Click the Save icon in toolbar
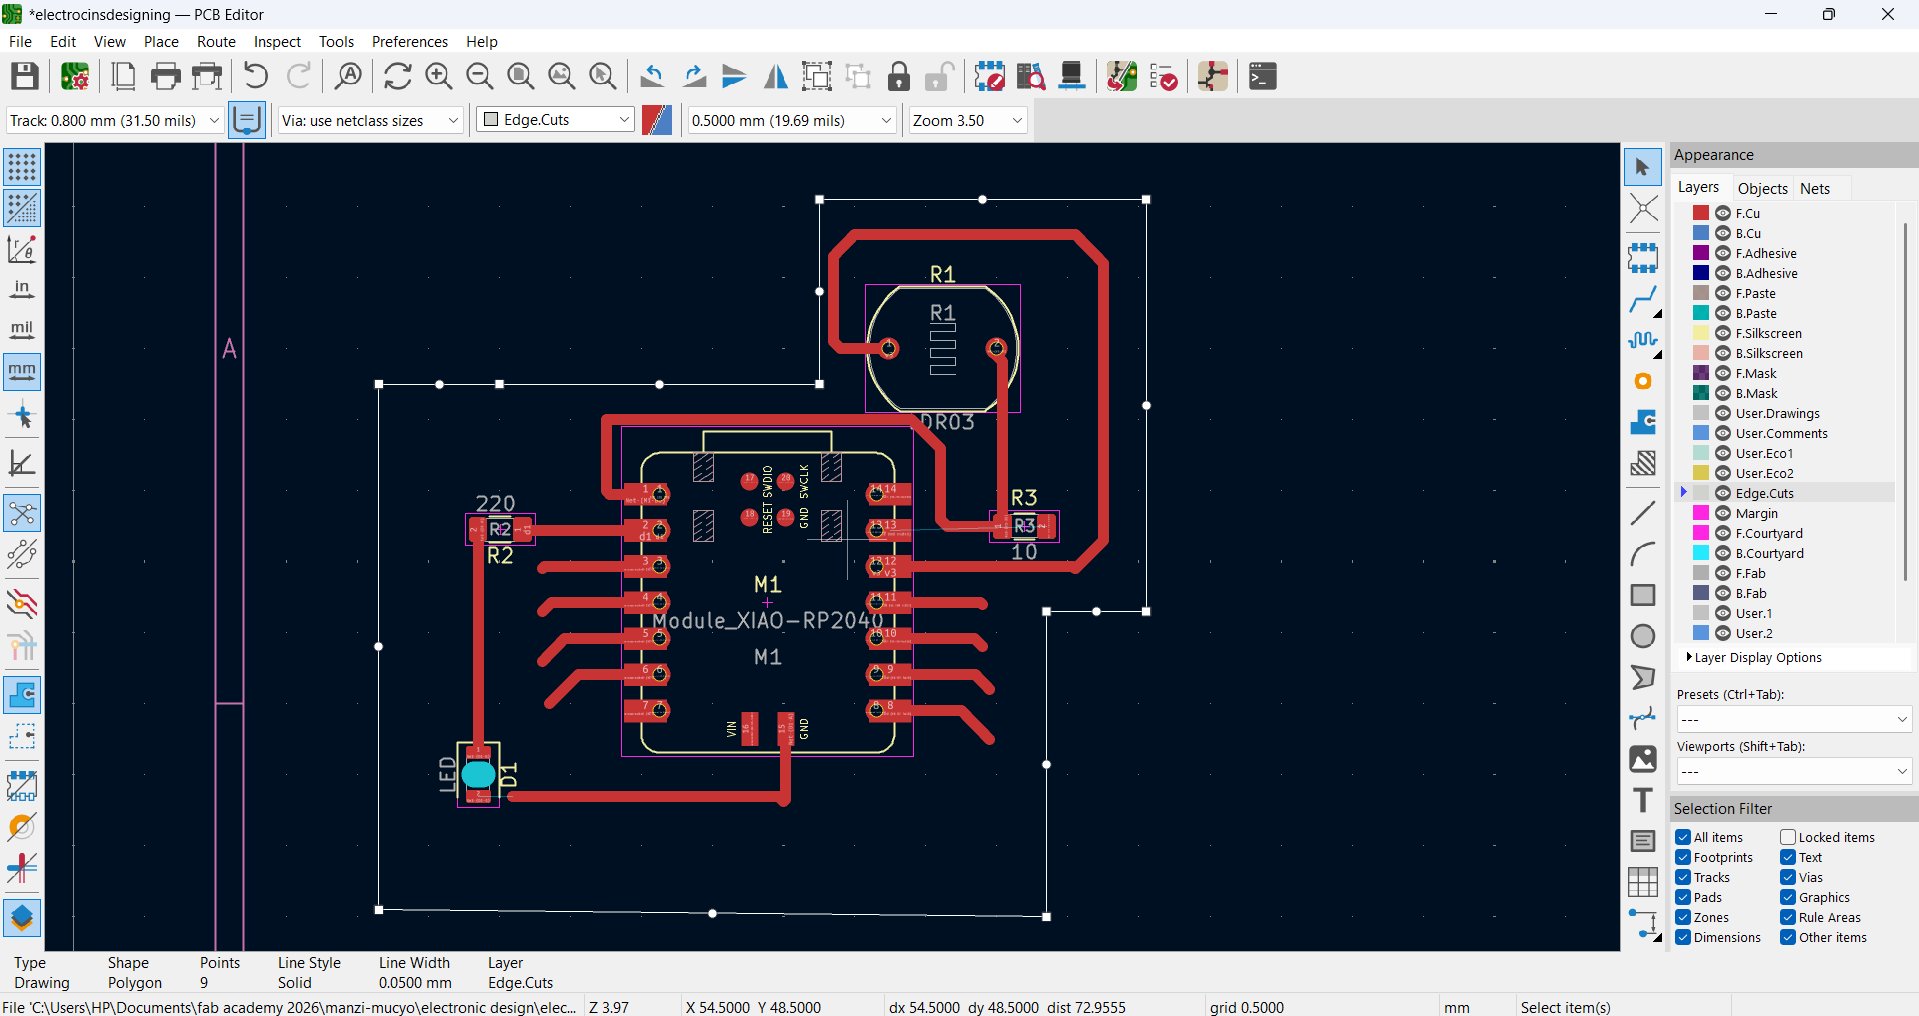Viewport: 1919px width, 1016px height. [x=25, y=76]
